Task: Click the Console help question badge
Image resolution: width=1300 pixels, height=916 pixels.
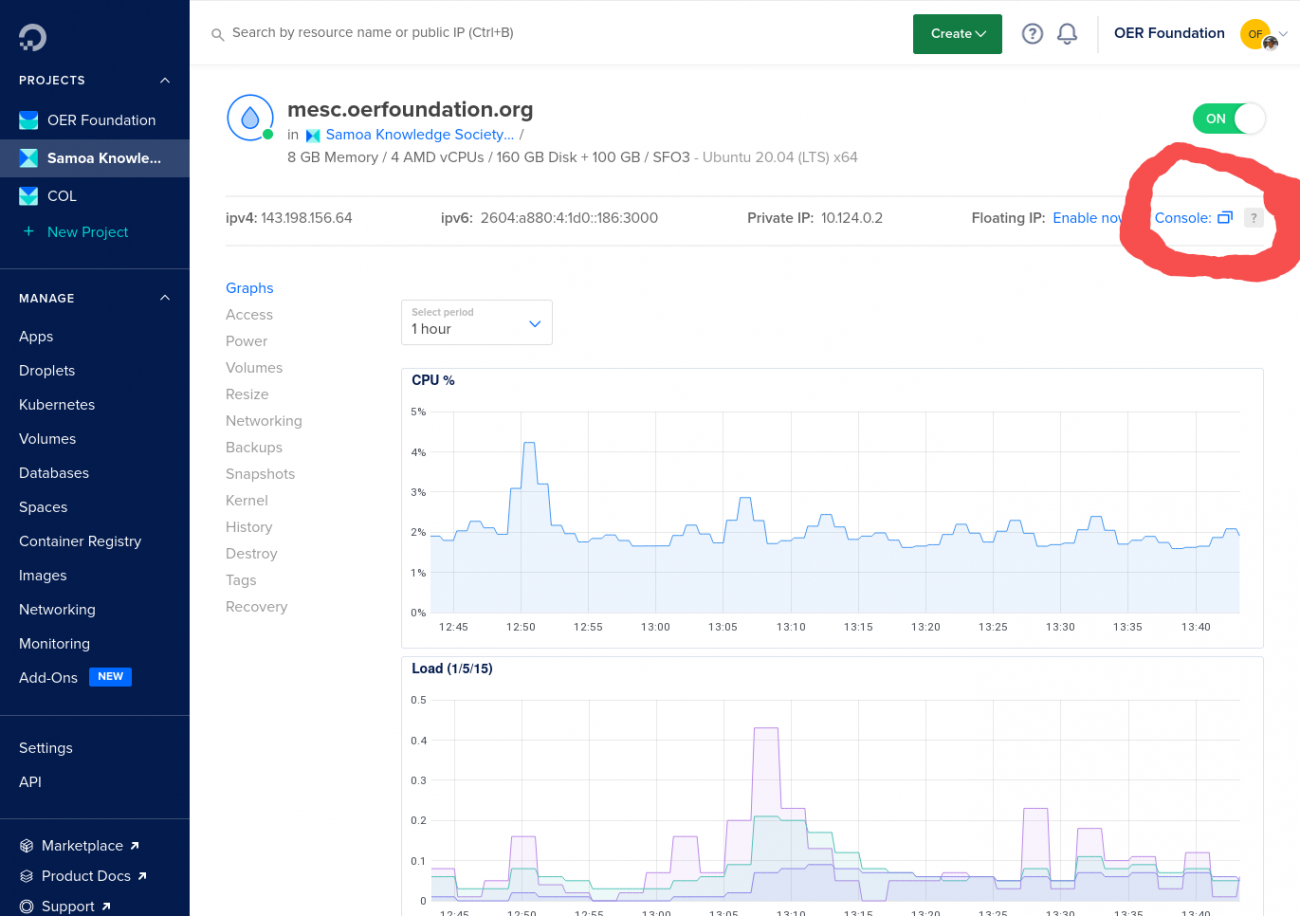Action: (1253, 218)
